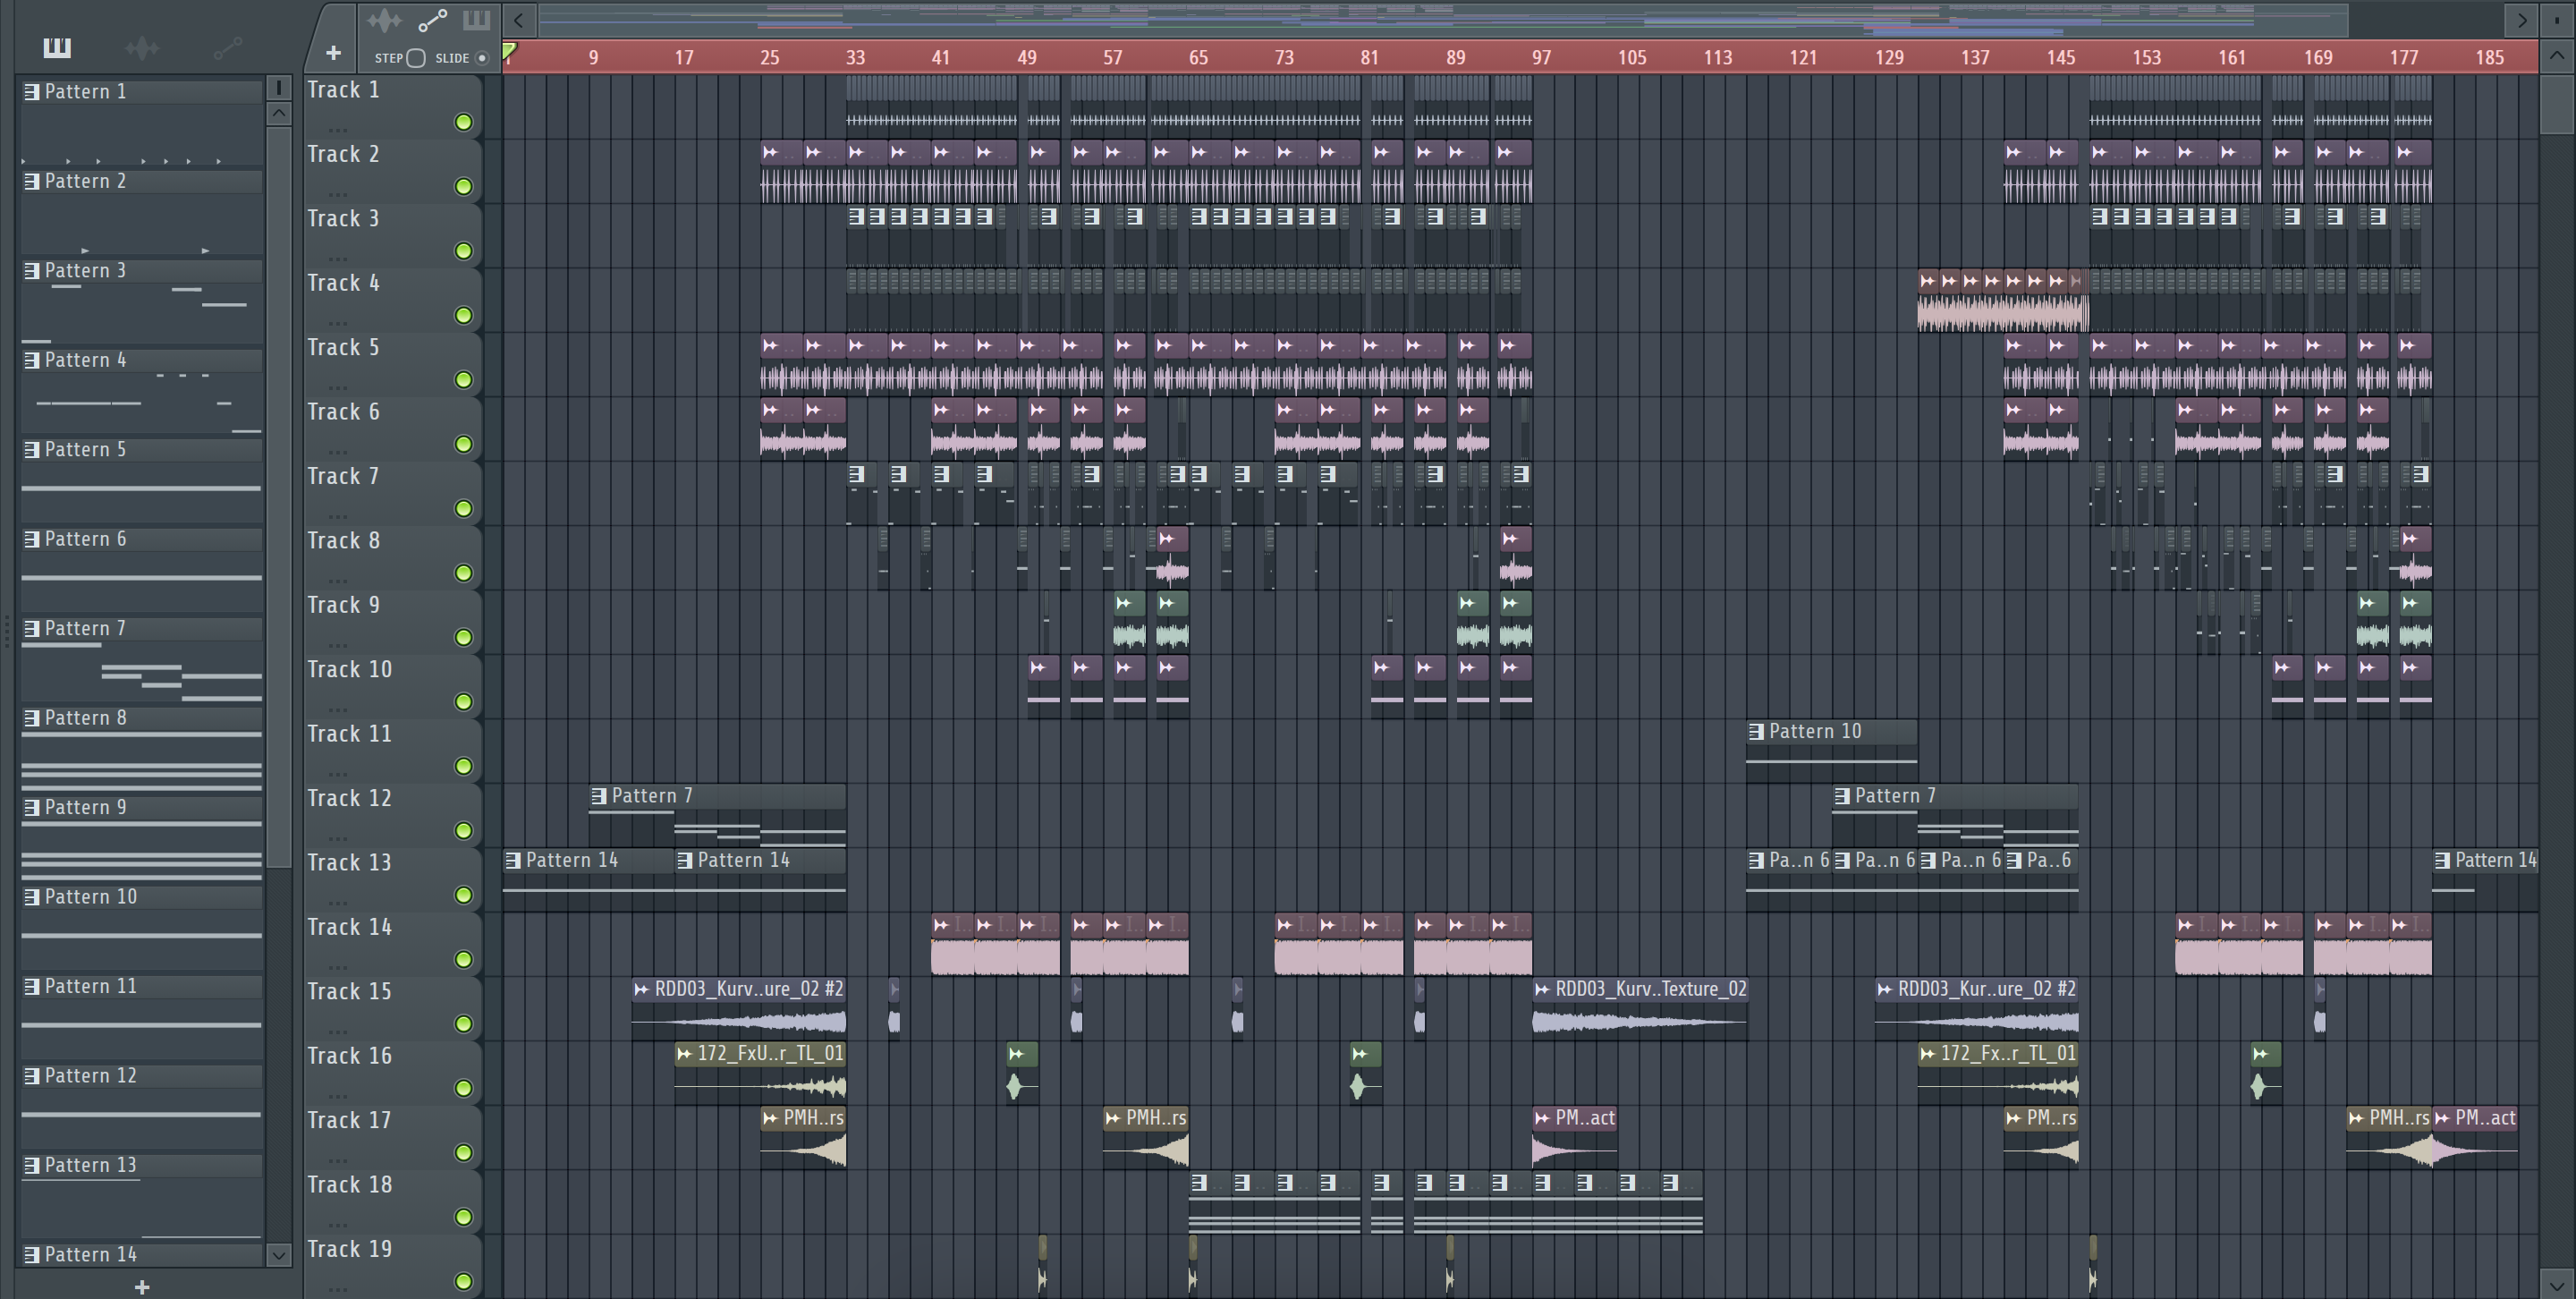Screen dimensions: 2576x1299
Task: Select the RDD03_Kur..ure_02 #2 clip near bar 129
Action: click(1977, 1008)
